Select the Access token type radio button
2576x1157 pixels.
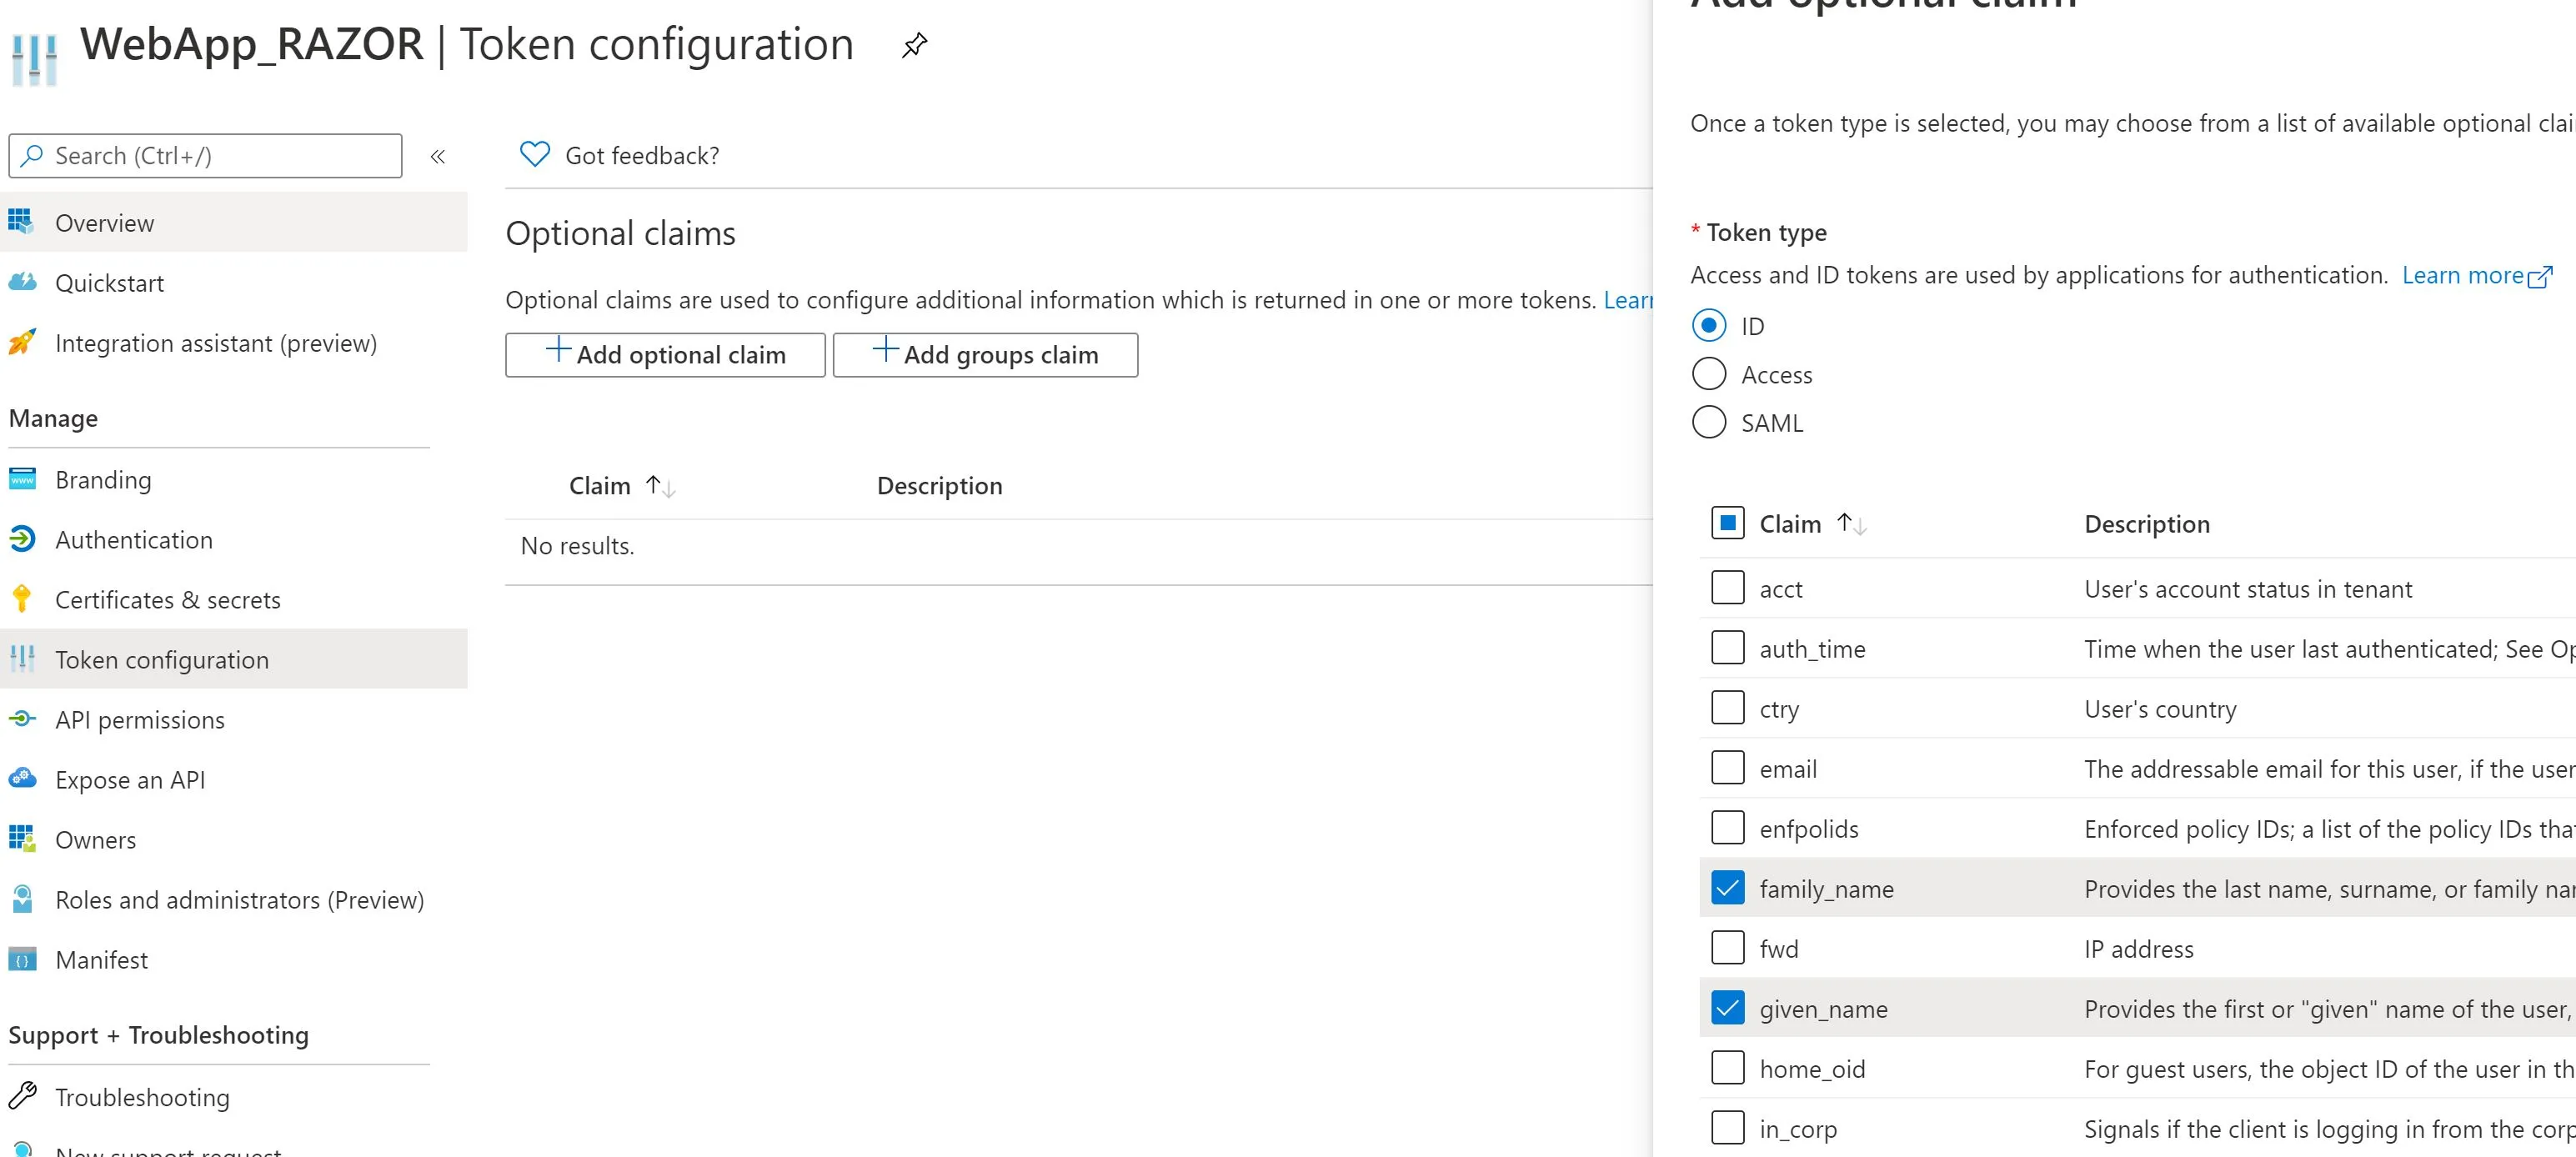click(x=1709, y=374)
